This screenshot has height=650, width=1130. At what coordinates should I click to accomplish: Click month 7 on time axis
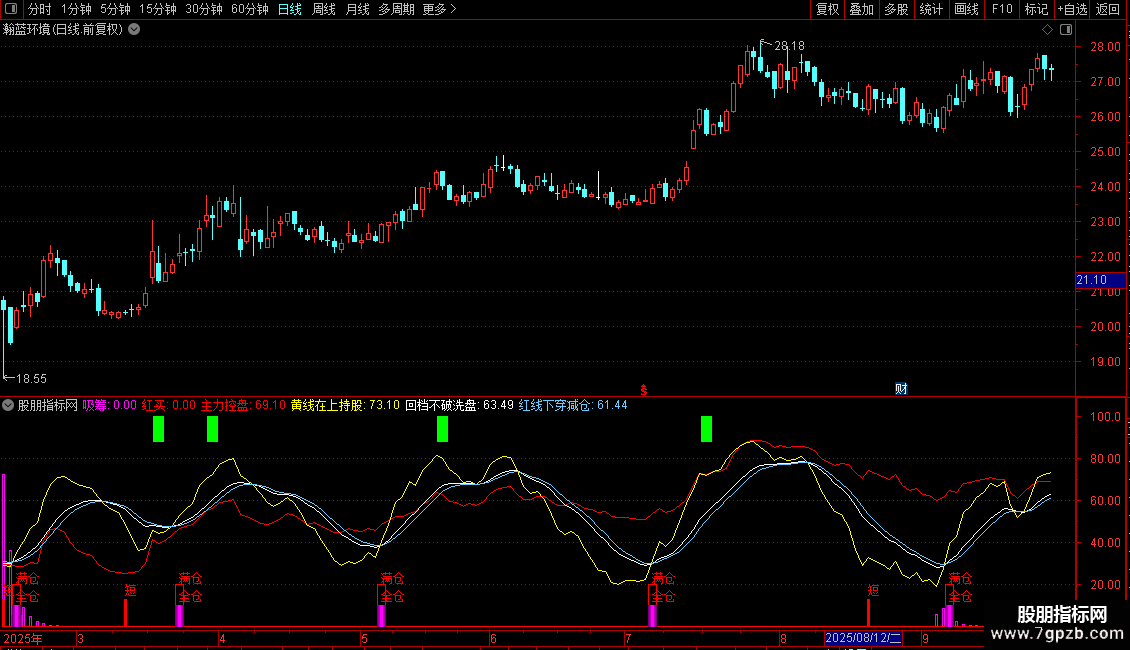[x=628, y=638]
